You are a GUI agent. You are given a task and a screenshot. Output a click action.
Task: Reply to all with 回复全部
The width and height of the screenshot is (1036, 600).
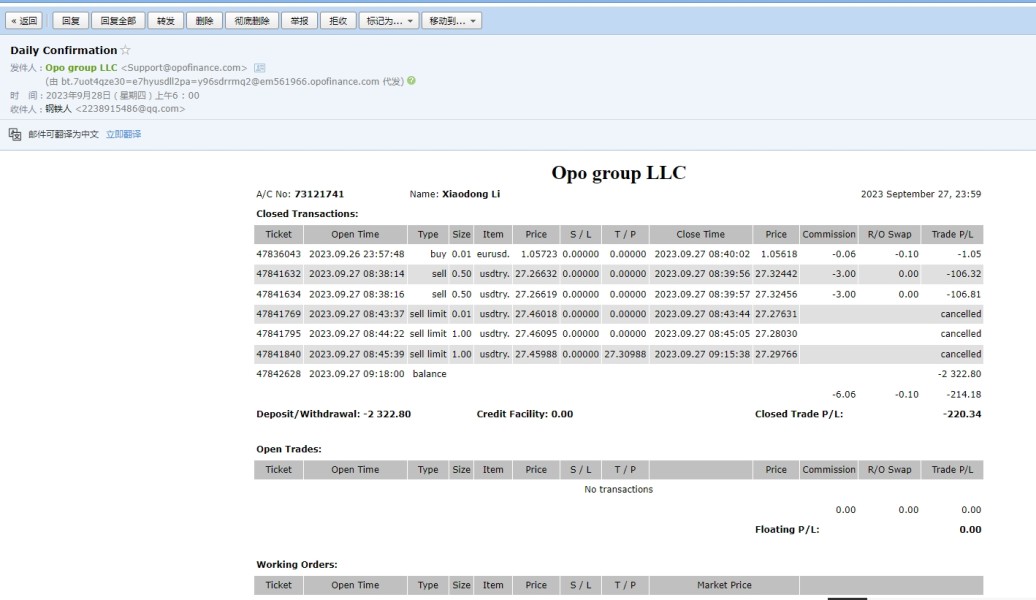pyautogui.click(x=116, y=20)
